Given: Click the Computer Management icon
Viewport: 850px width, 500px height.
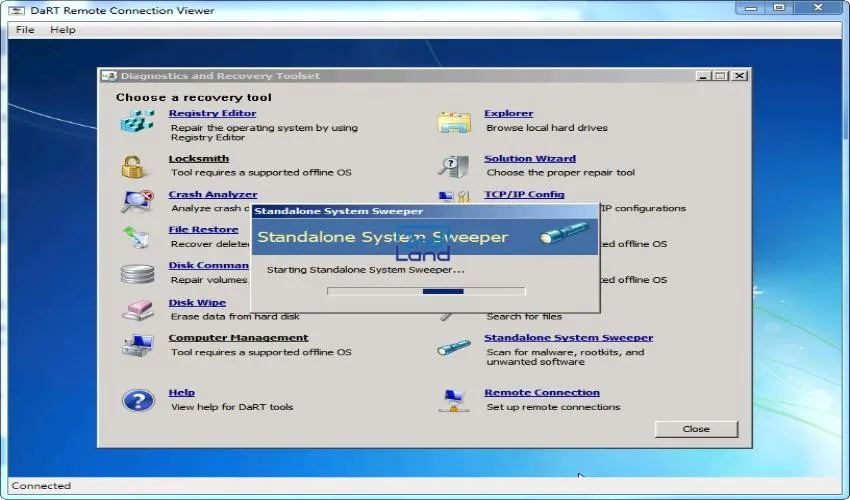Looking at the screenshot, I should (x=138, y=345).
